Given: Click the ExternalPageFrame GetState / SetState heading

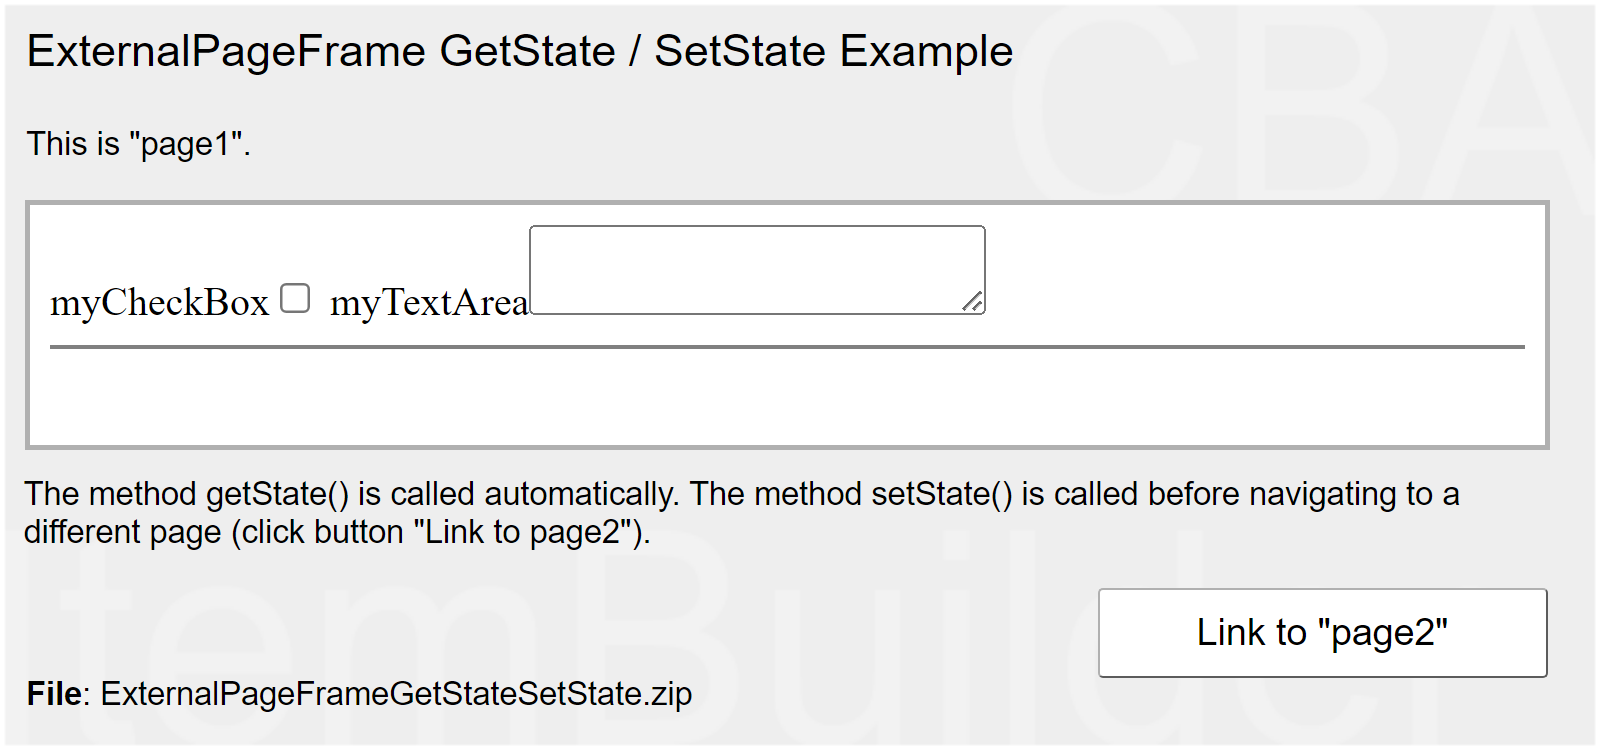Looking at the screenshot, I should point(519,51).
